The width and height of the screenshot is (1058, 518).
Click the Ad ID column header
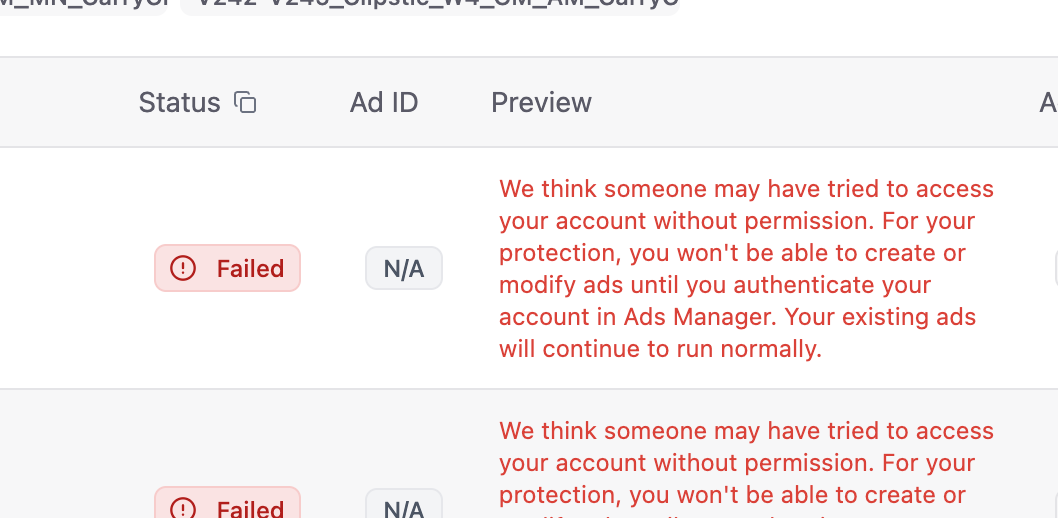click(x=384, y=102)
